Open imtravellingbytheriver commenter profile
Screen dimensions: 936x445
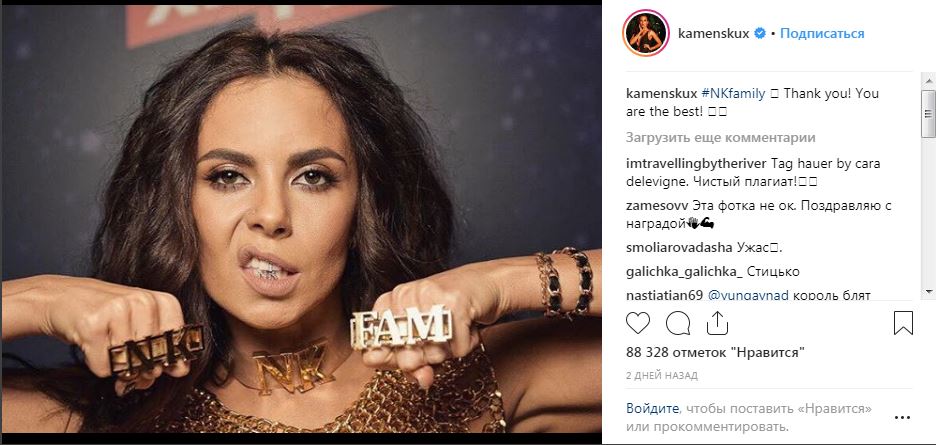[x=696, y=163]
